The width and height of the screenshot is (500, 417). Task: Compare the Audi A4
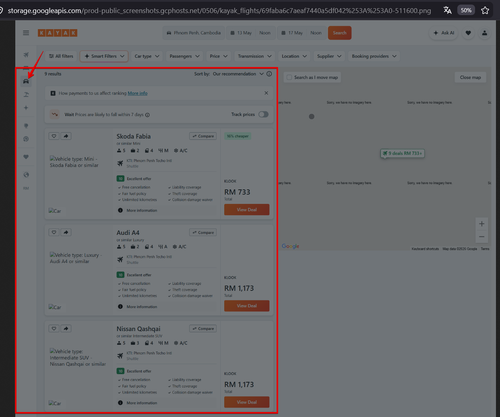[x=203, y=232]
